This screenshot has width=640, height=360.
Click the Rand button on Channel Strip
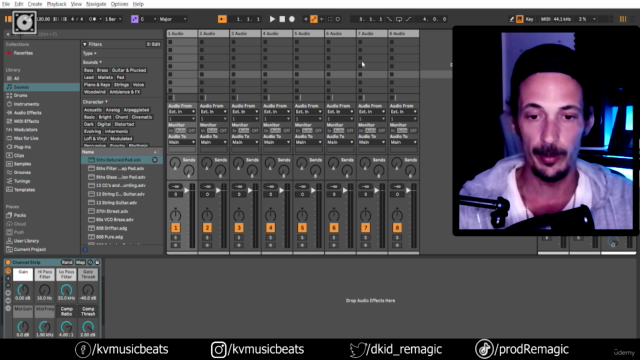[x=67, y=262]
